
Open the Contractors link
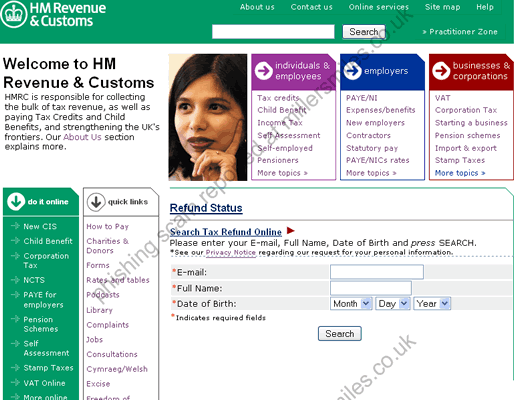click(368, 135)
